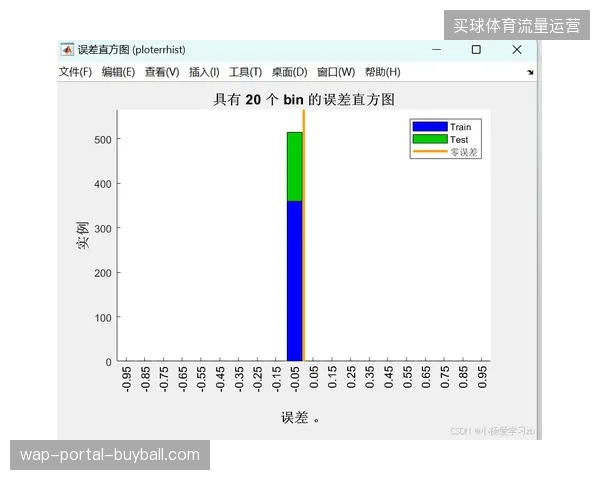Click the green Test bar segment
The height and width of the screenshot is (480, 600).
(x=294, y=167)
